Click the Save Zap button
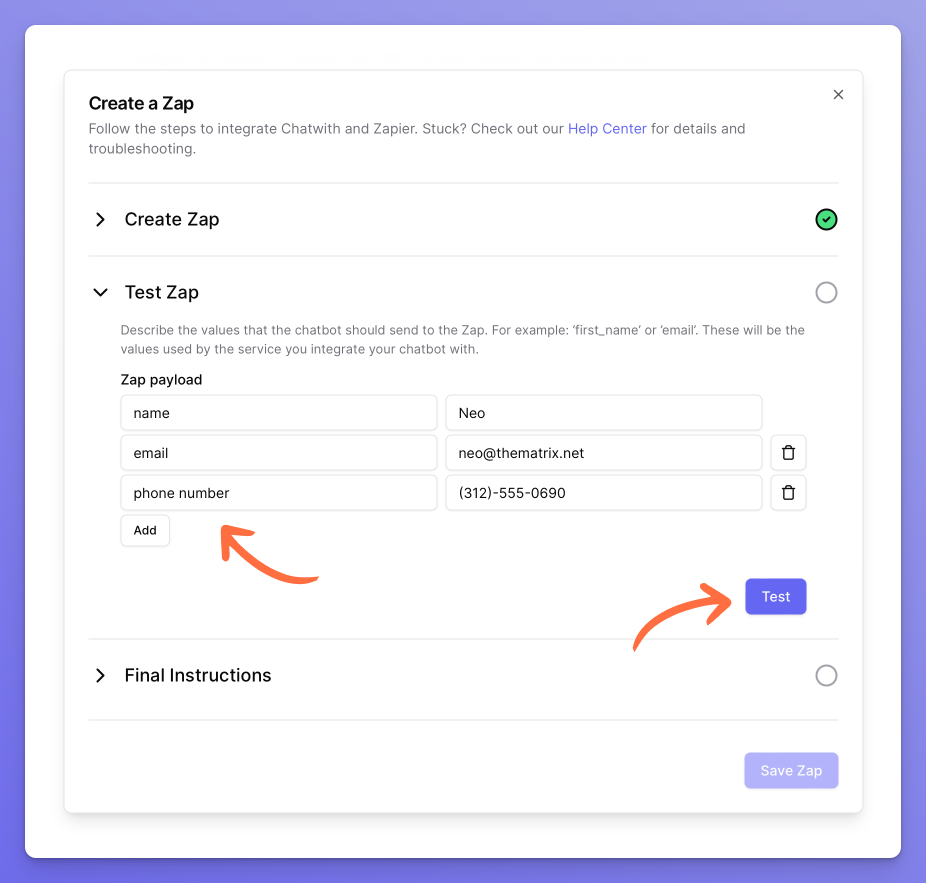Screen dimensions: 926x883 (x=791, y=771)
